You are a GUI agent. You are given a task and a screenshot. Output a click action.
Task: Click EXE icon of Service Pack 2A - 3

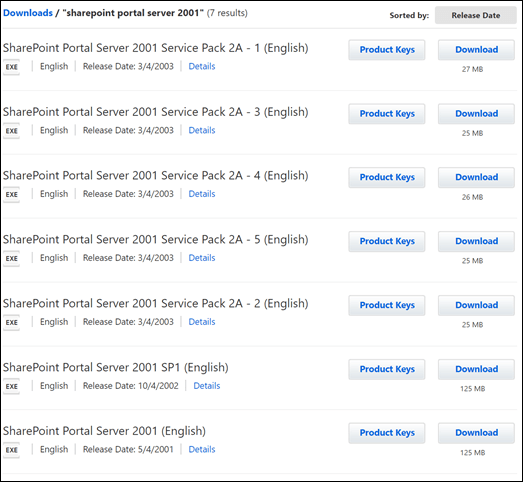pos(11,131)
